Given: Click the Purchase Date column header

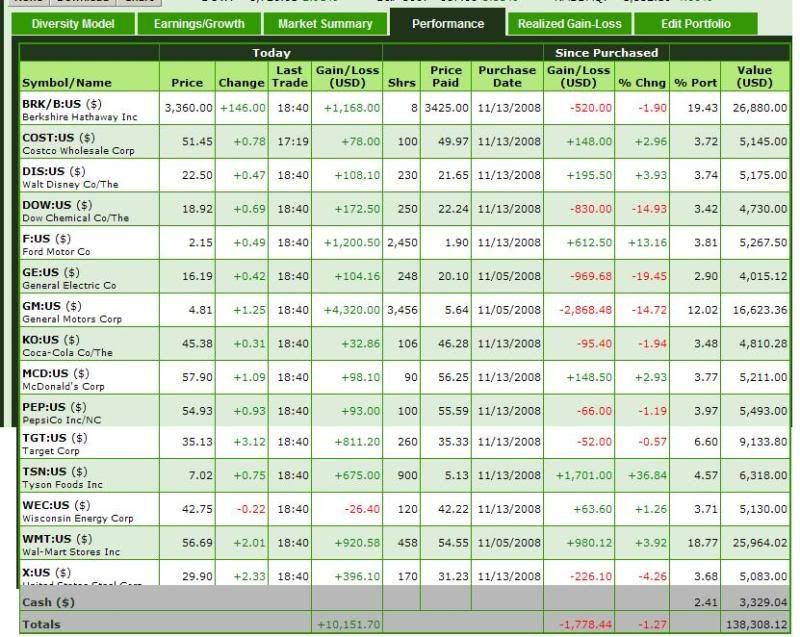Looking at the screenshot, I should [x=507, y=76].
